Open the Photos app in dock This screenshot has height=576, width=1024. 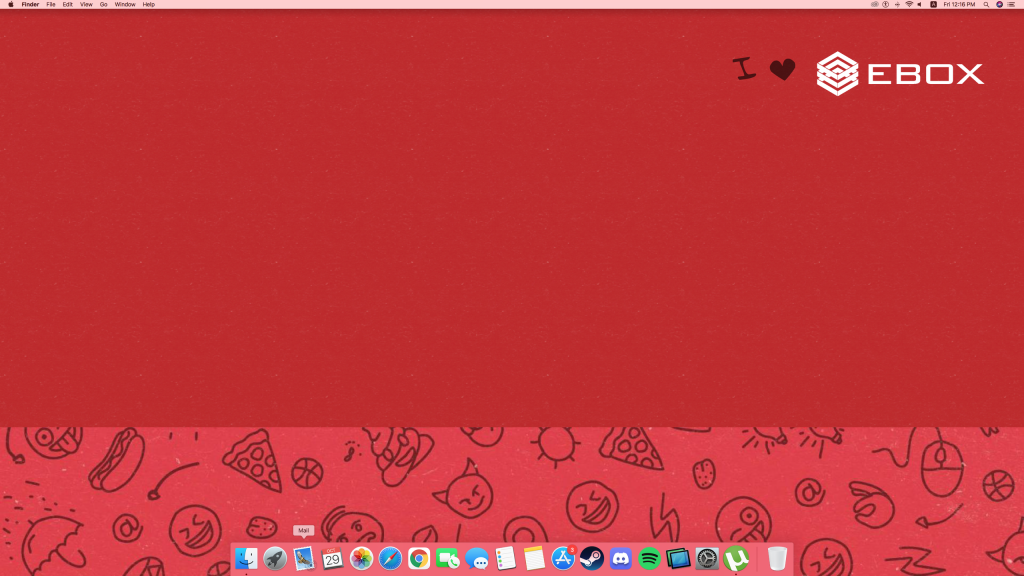coord(361,558)
